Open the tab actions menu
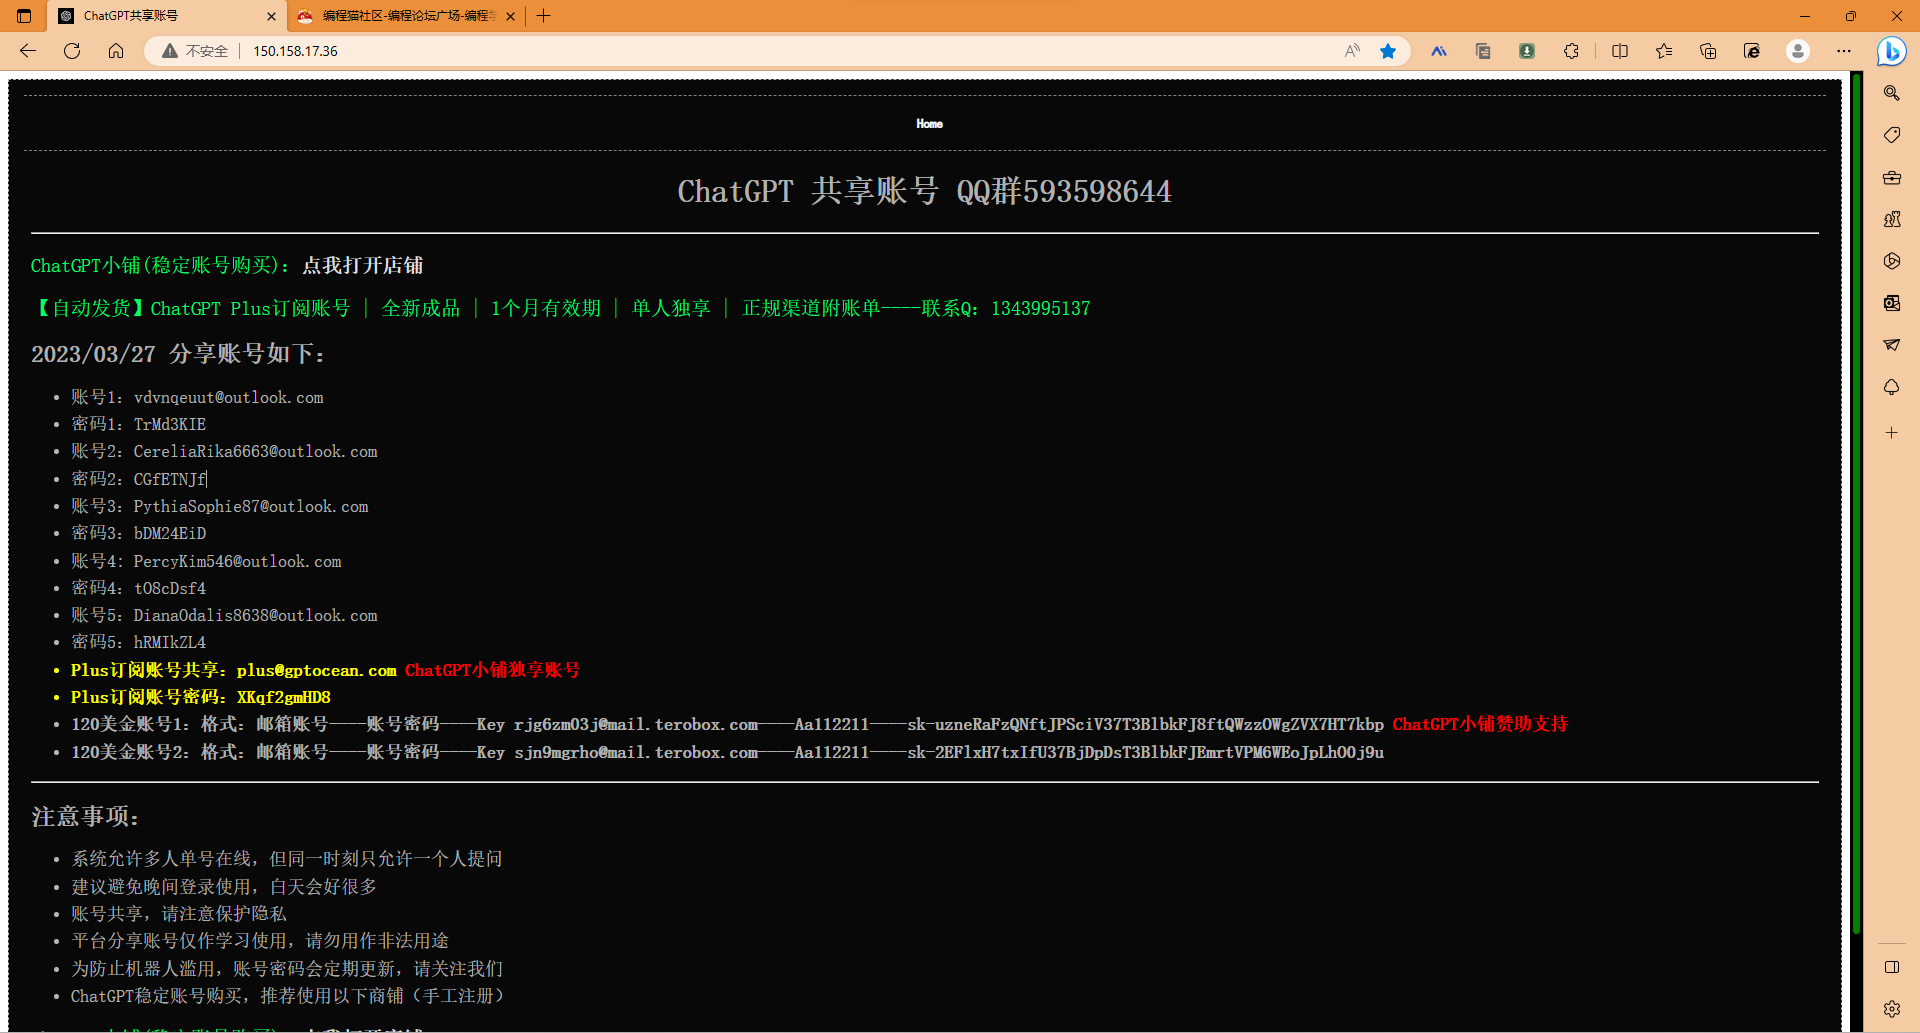 25,16
